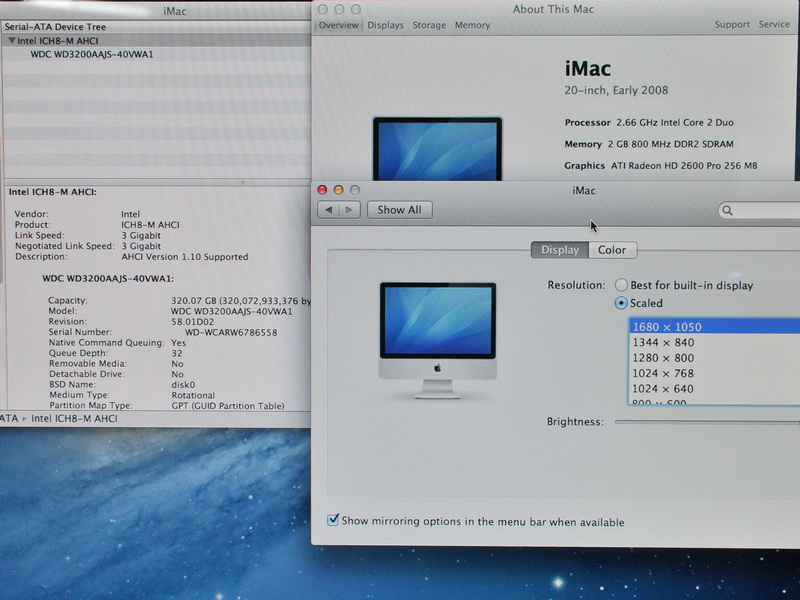Screen dimensions: 800x600
Task: Click the magnifying glass search icon
Action: (728, 210)
